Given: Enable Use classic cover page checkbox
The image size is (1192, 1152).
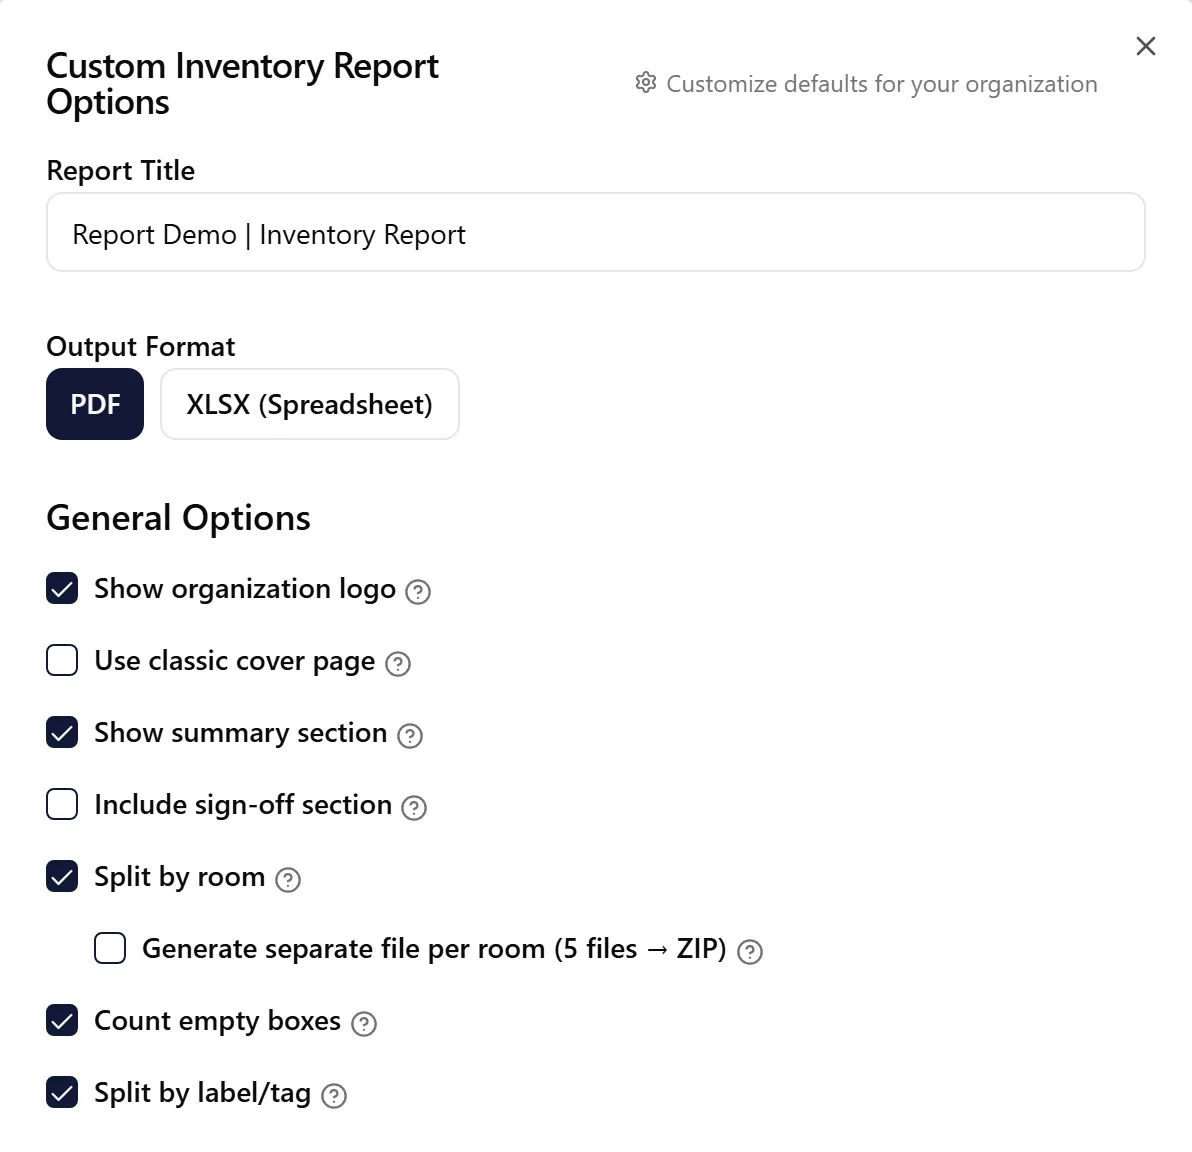Looking at the screenshot, I should pyautogui.click(x=62, y=660).
